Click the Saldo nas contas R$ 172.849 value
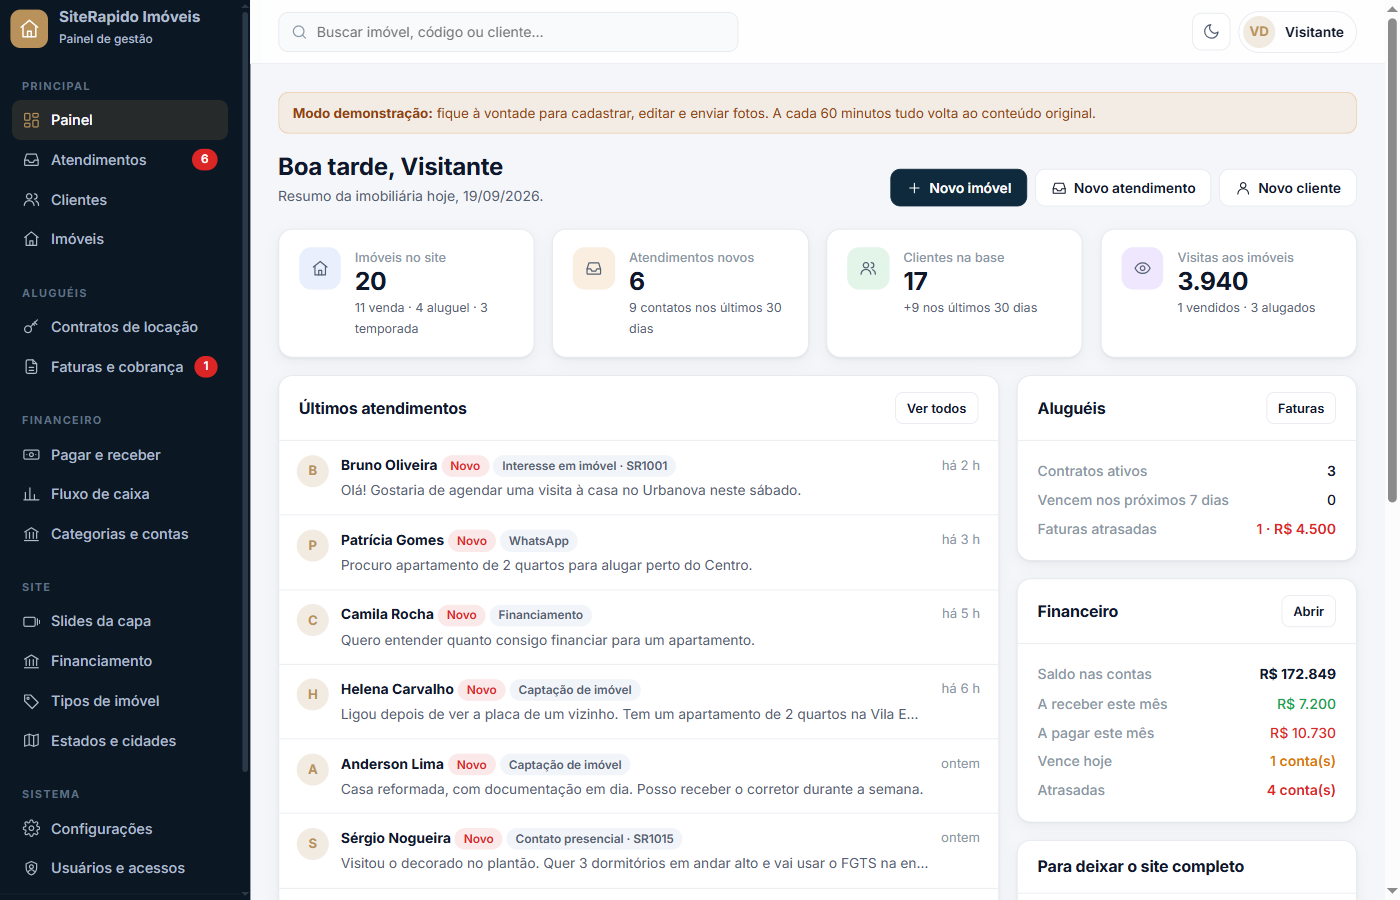This screenshot has height=900, width=1400. click(1297, 674)
